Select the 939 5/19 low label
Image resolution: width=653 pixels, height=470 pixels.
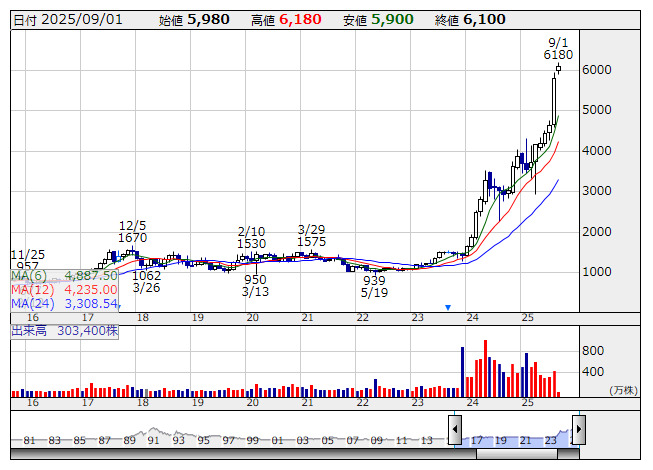(x=374, y=286)
